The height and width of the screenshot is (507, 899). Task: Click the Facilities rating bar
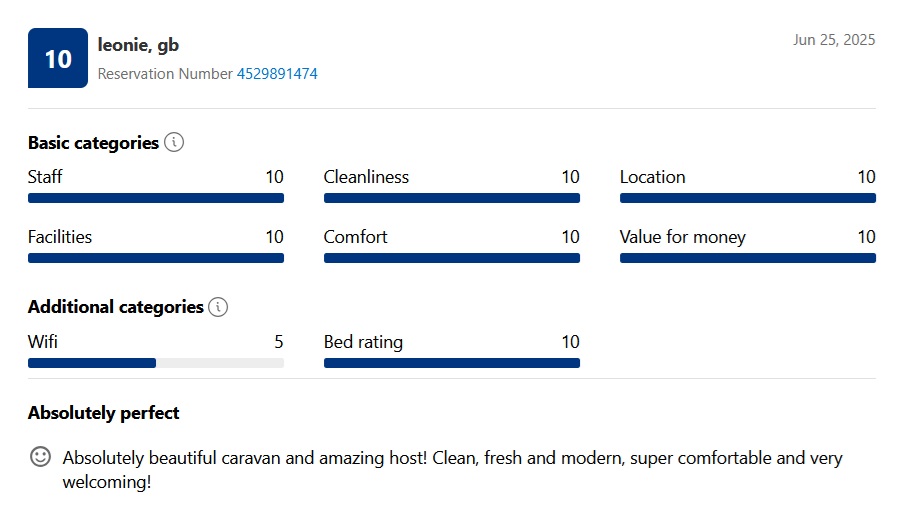156,258
